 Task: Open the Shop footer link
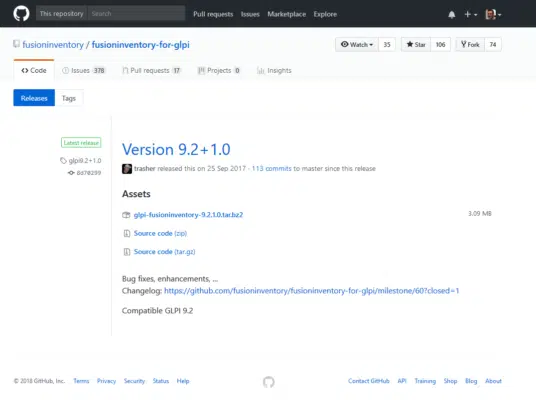click(x=450, y=381)
